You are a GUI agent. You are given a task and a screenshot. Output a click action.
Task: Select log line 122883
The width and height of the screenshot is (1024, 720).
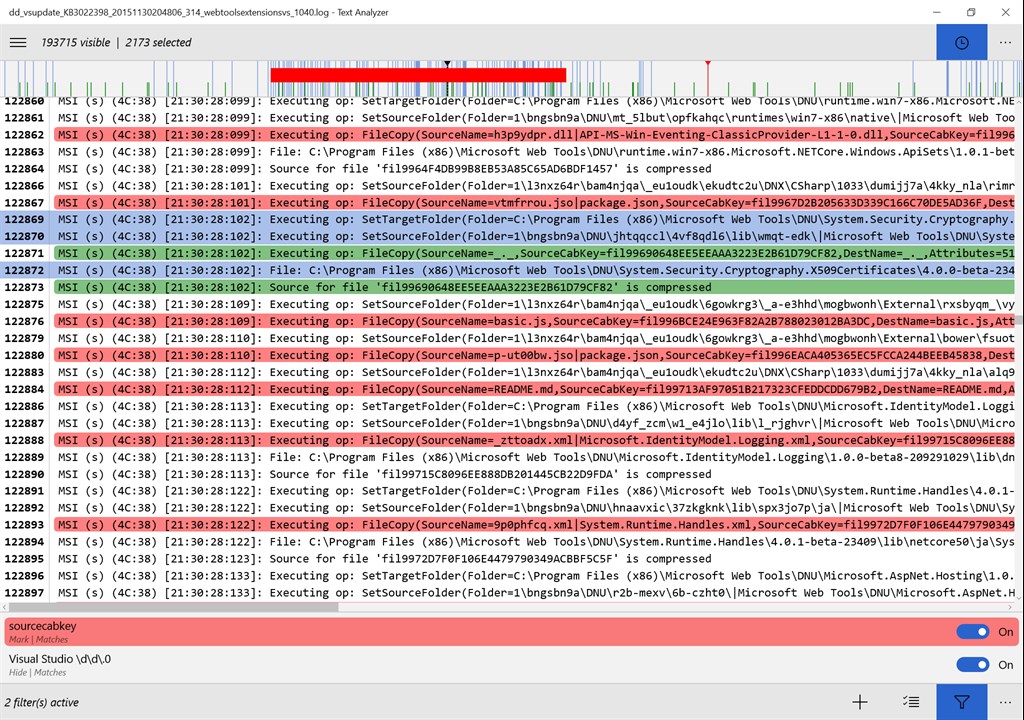[x=509, y=372]
